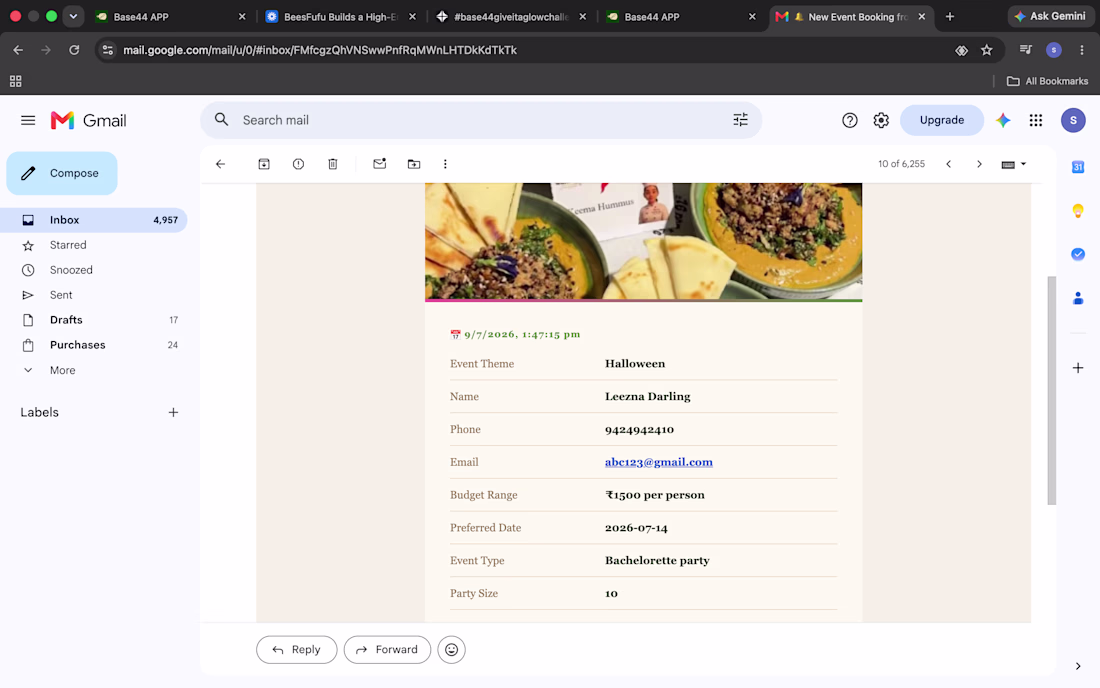Screen dimensions: 1100x688
Task: Click the Upgrade button
Action: [x=941, y=120]
